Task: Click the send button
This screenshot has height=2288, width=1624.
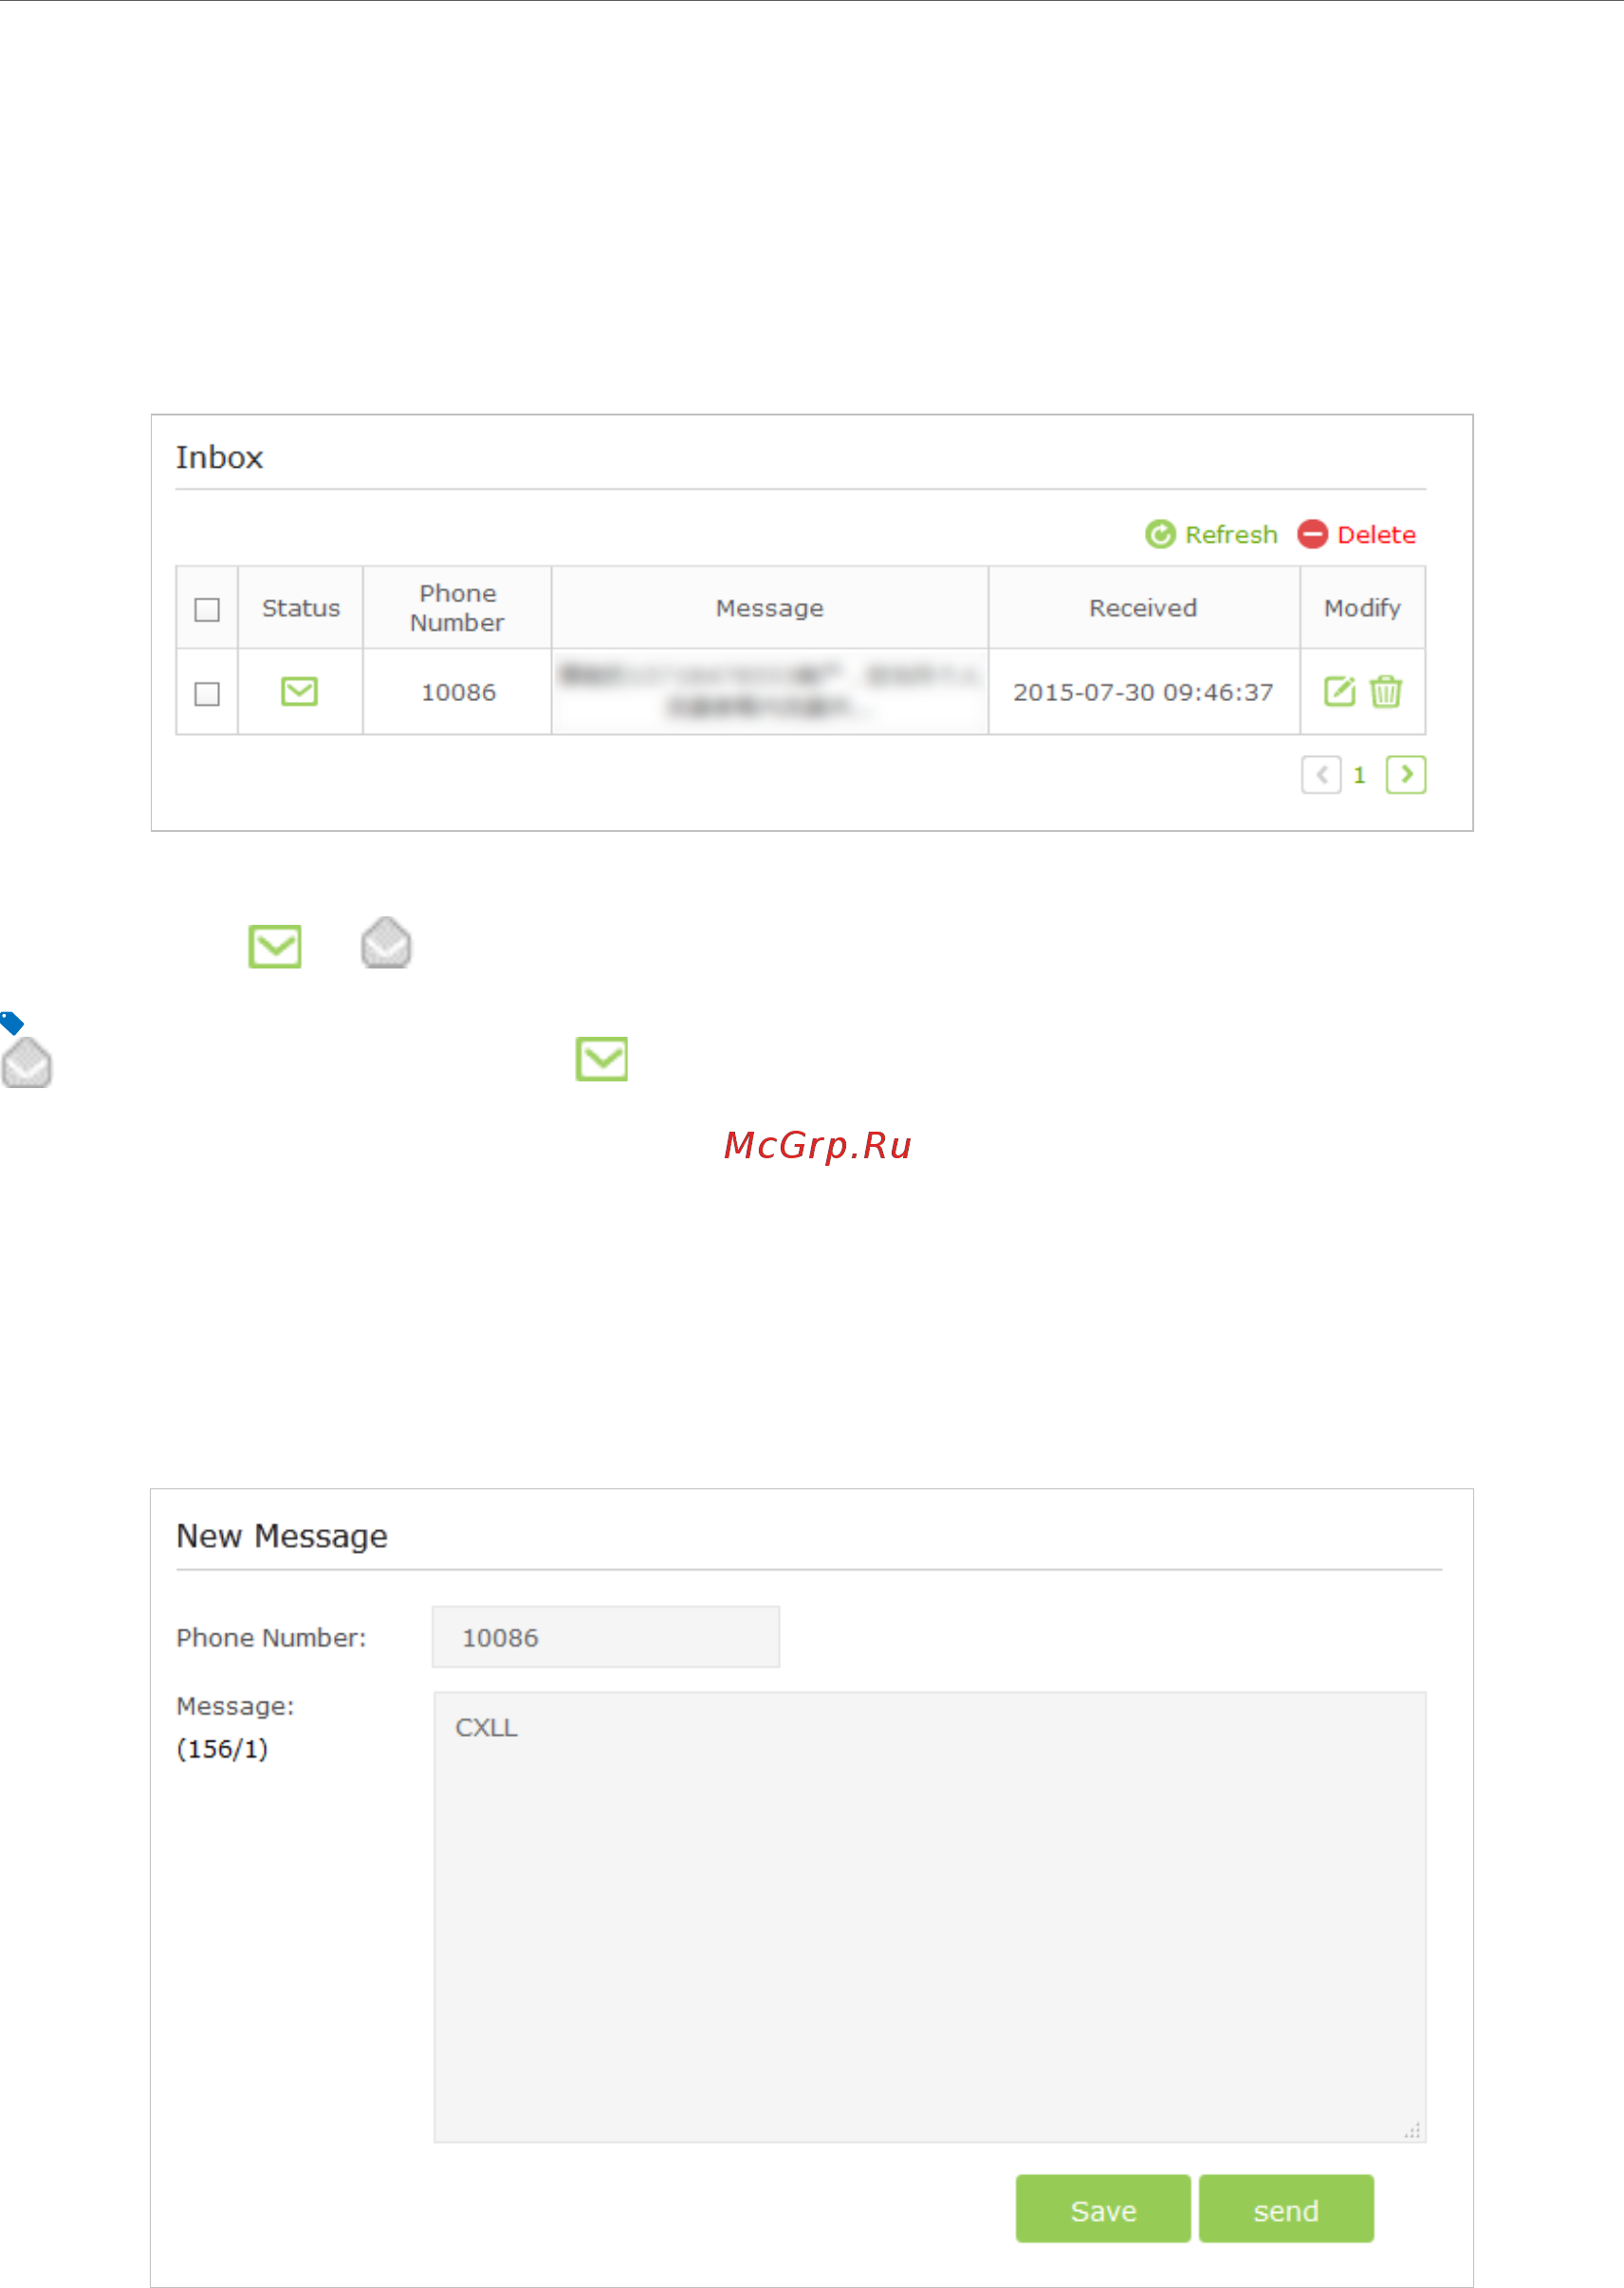Action: pyautogui.click(x=1286, y=2209)
